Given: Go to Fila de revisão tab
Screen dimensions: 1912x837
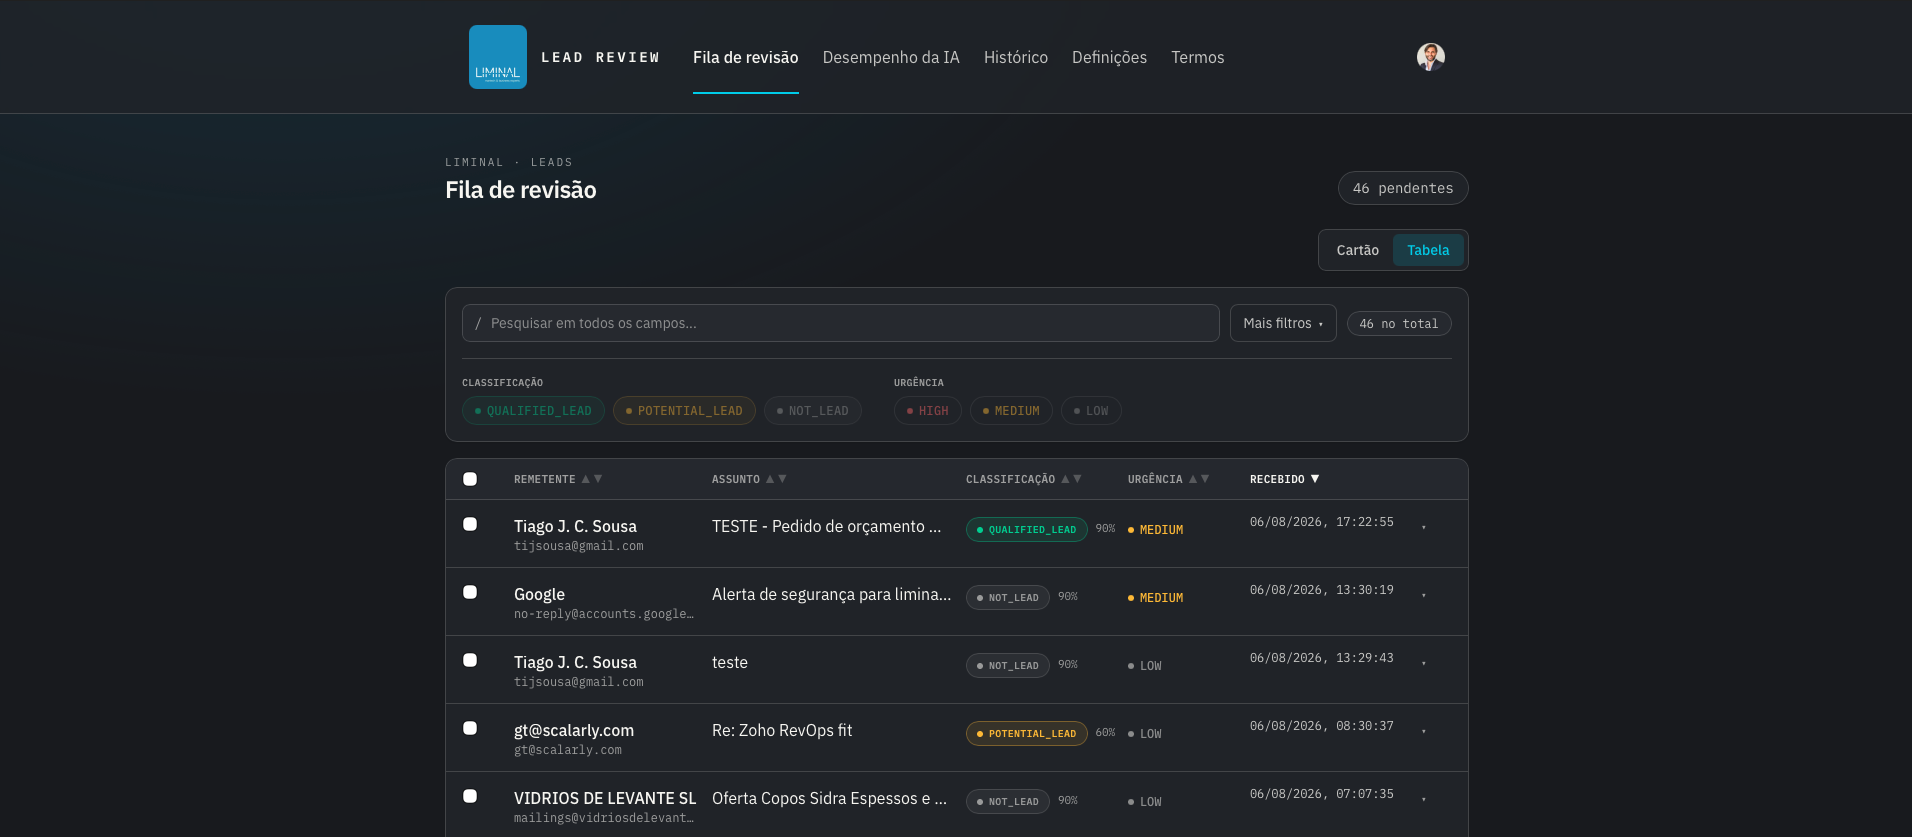Looking at the screenshot, I should [x=746, y=58].
